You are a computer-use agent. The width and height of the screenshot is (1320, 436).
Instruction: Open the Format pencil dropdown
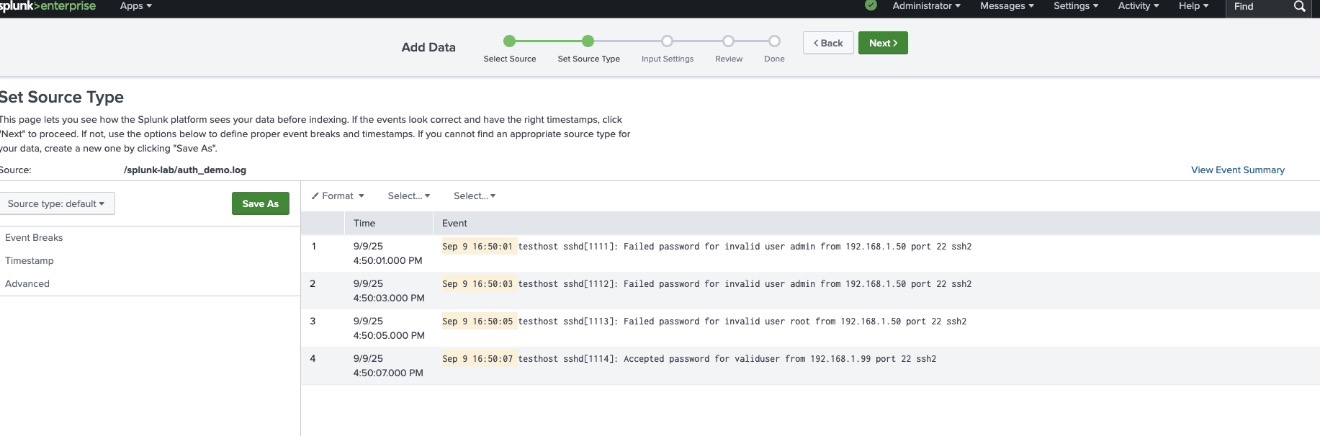pos(338,196)
